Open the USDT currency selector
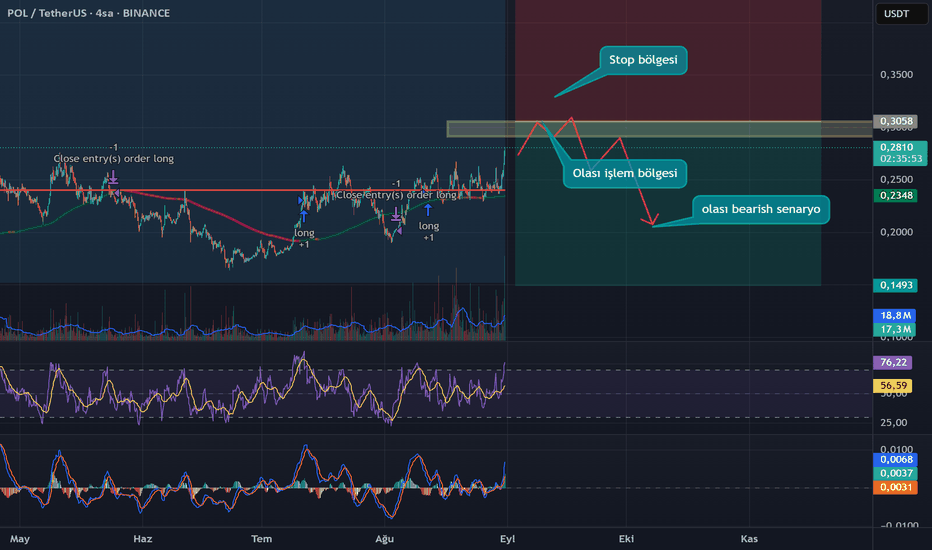The image size is (932, 550). pos(901,14)
